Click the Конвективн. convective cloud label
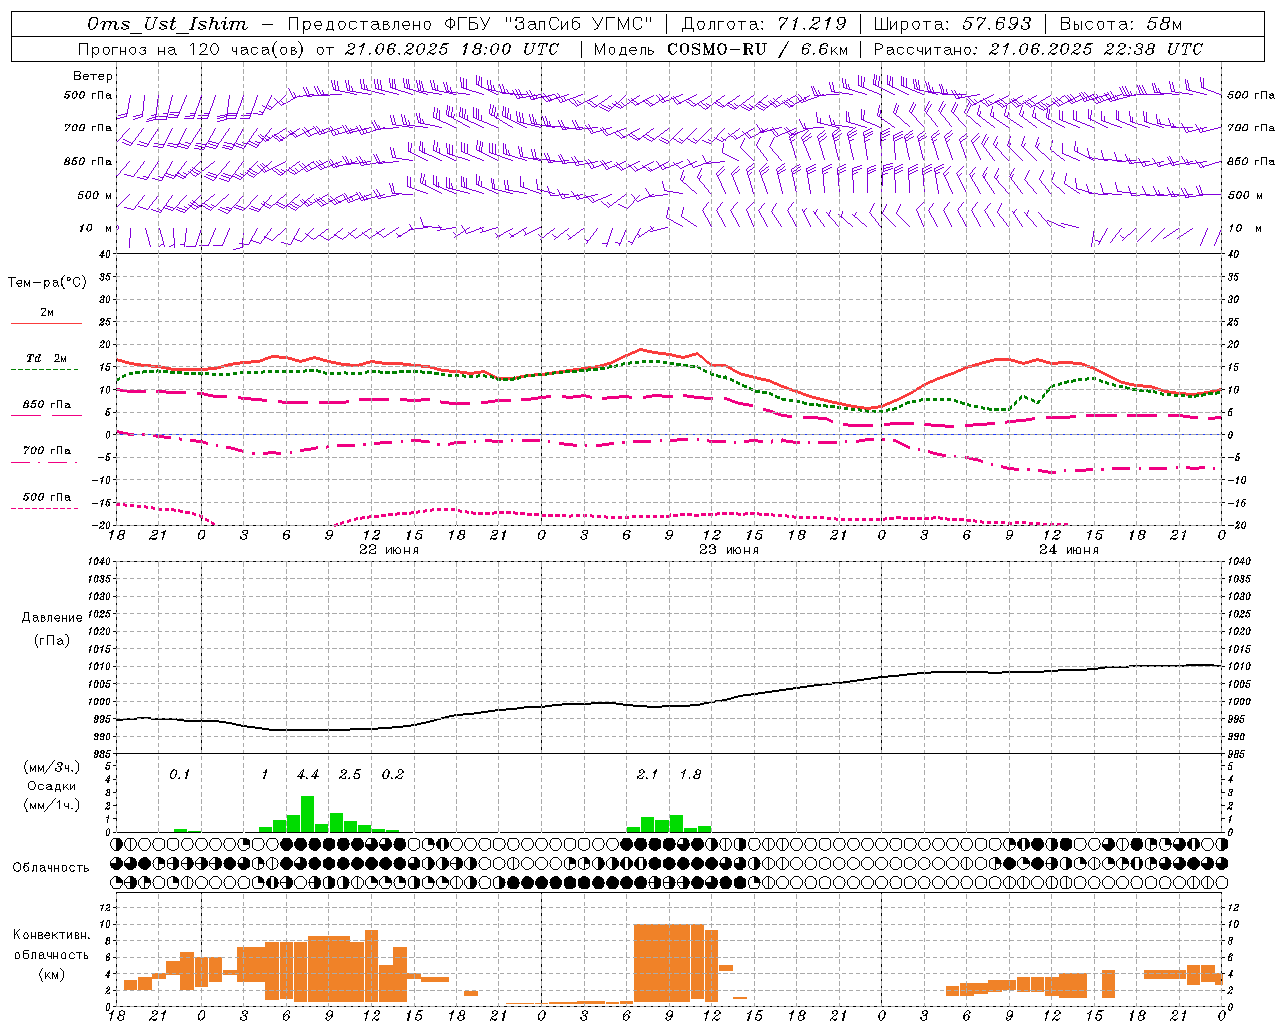1280x1024 pixels. pyautogui.click(x=51, y=935)
